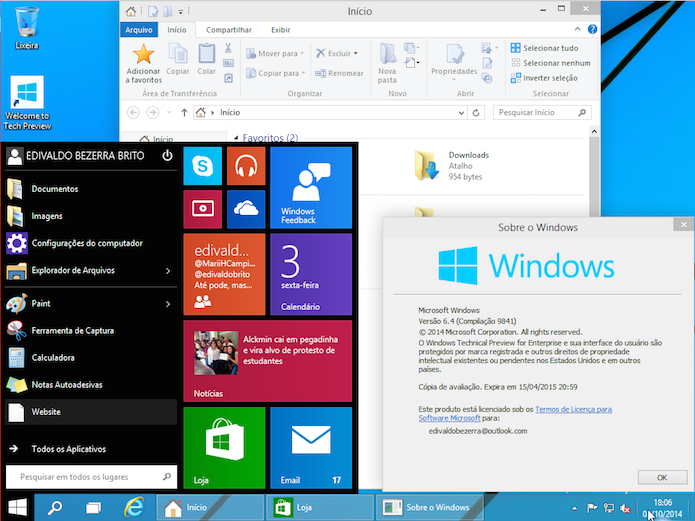
Task: Collapse the Favoritos (2) group
Action: coord(236,138)
